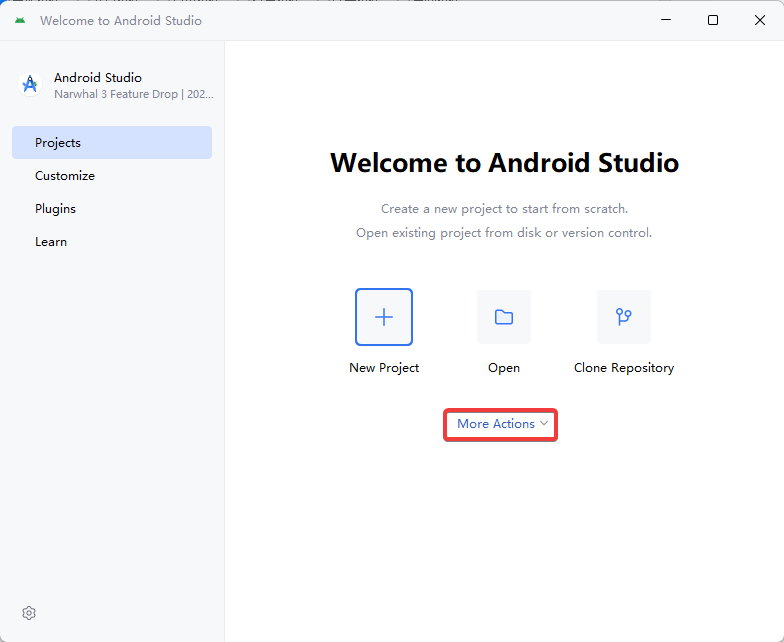Screen dimensions: 784x642
Task: Click the Narwhal 3 Feature Drop version text
Action: pyautogui.click(x=134, y=94)
